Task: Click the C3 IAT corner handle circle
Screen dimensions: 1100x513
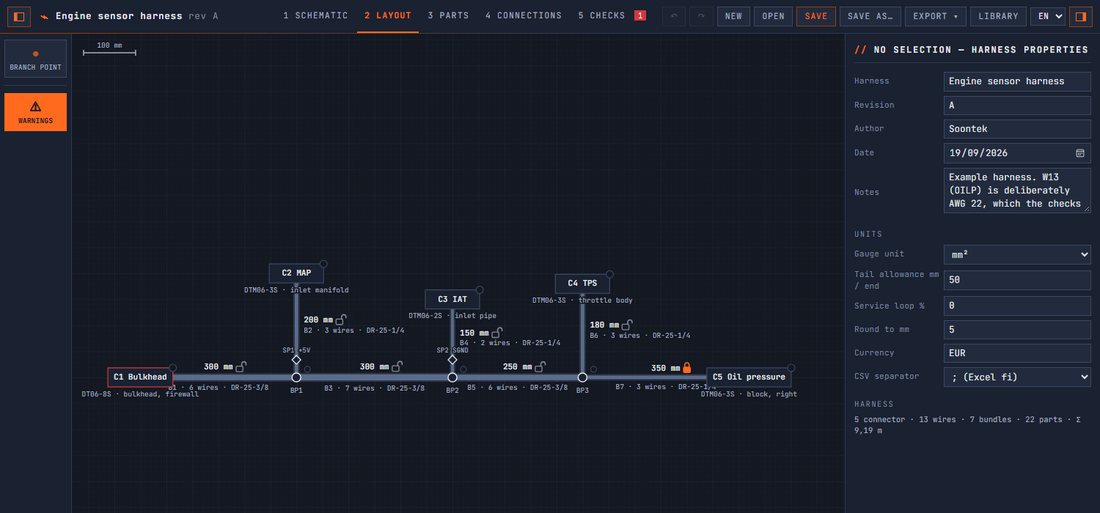Action: coord(480,290)
